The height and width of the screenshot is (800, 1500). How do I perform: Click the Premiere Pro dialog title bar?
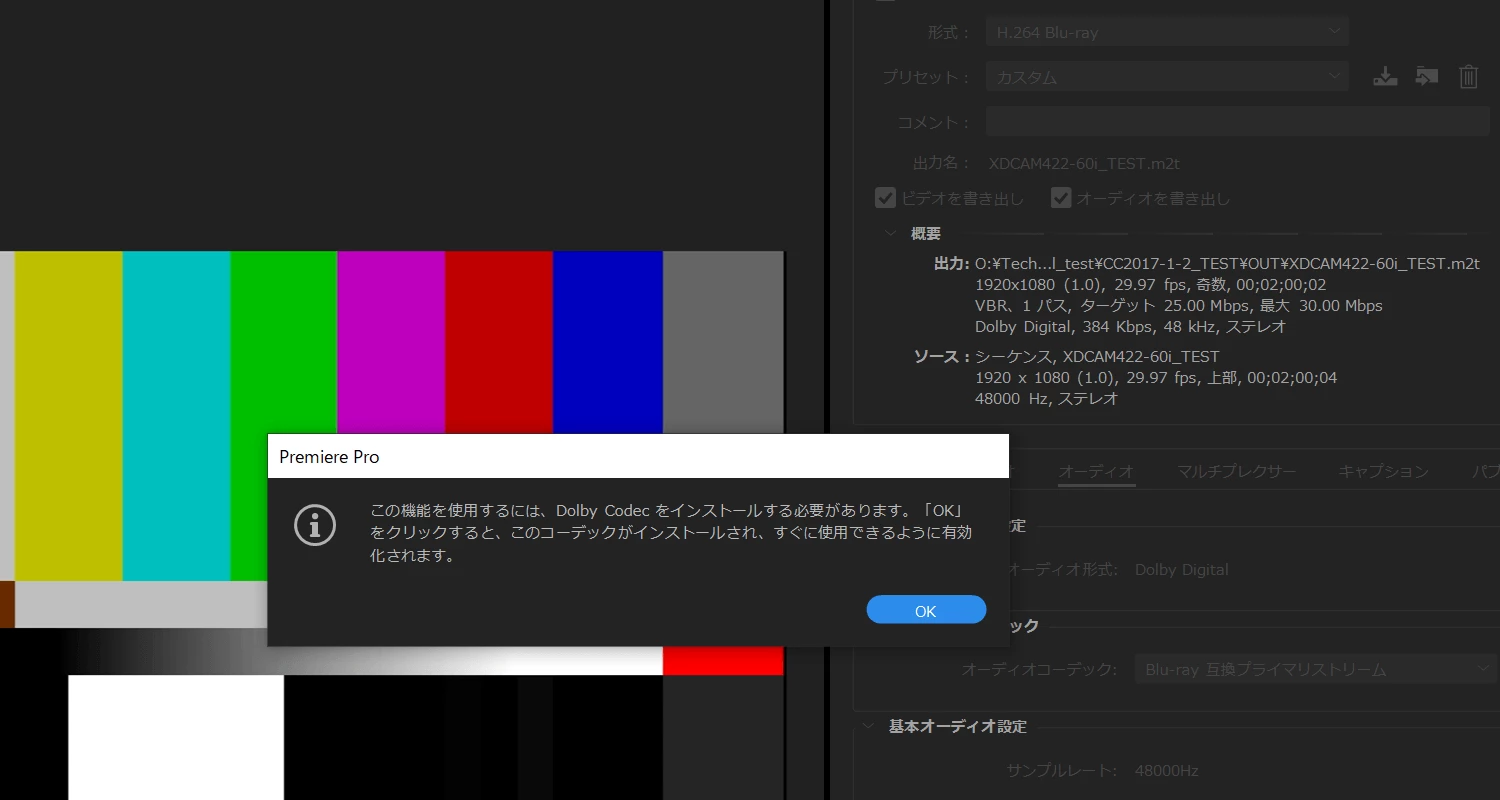click(638, 457)
